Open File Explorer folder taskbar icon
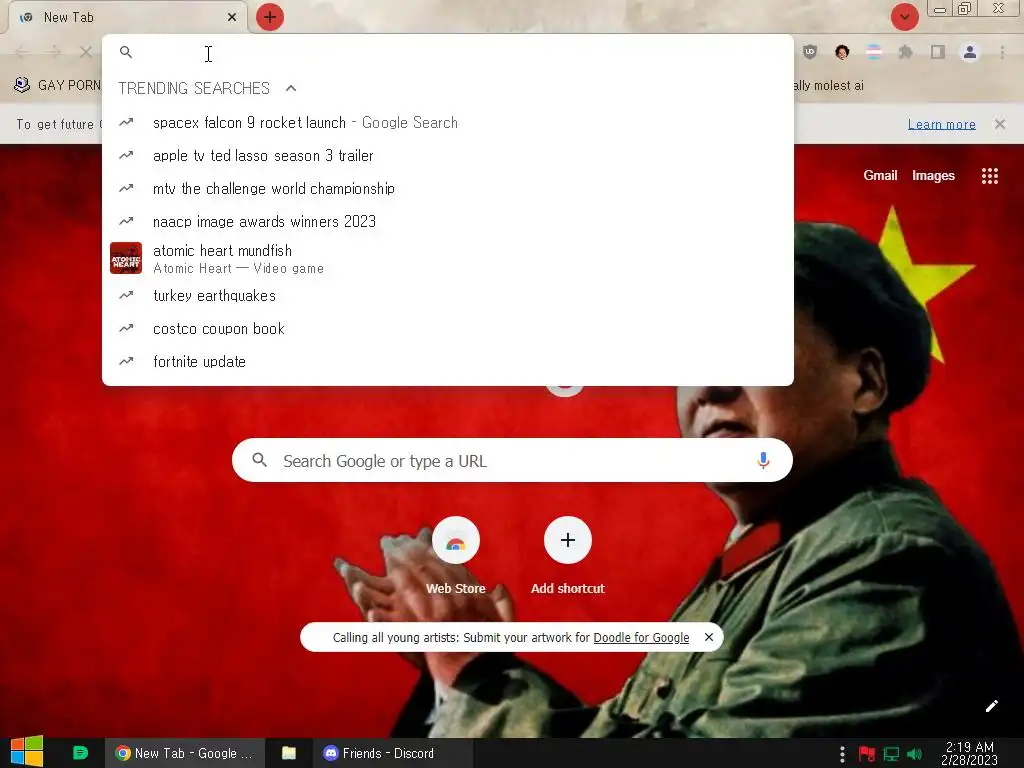This screenshot has width=1024, height=768. [289, 753]
